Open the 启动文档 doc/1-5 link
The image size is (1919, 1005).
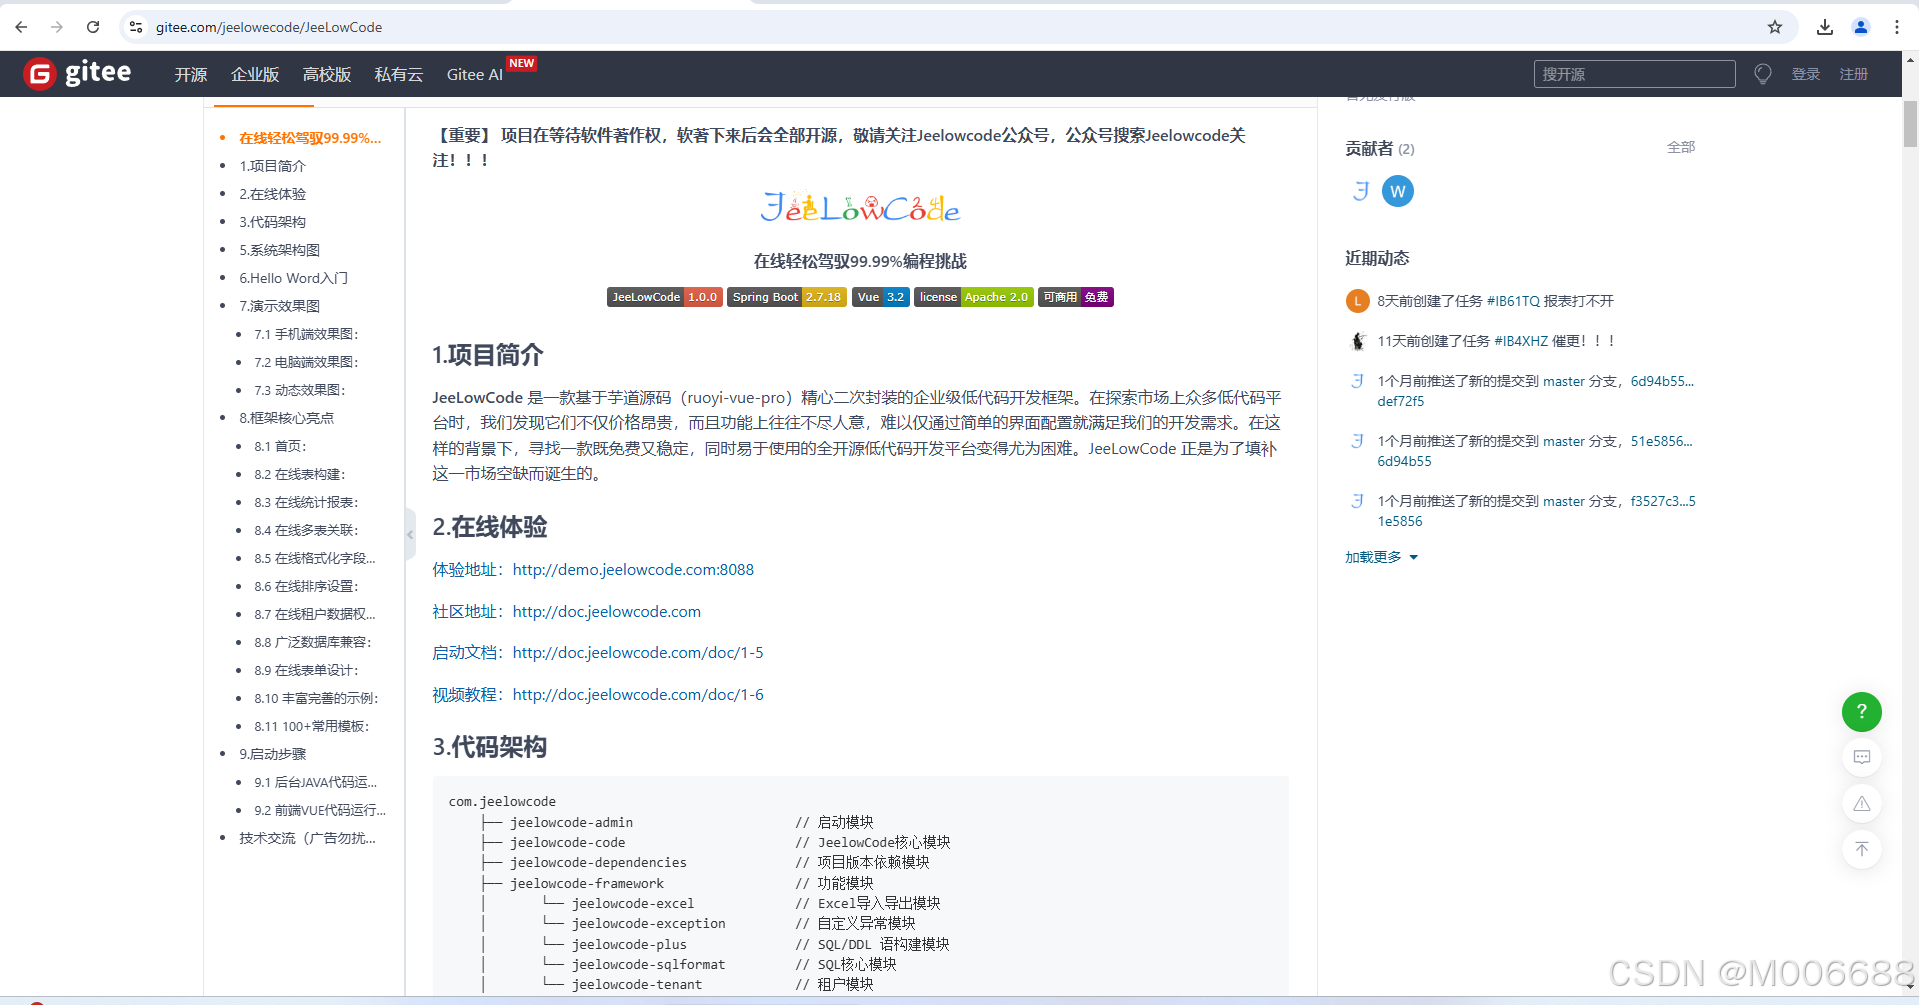[x=638, y=653]
